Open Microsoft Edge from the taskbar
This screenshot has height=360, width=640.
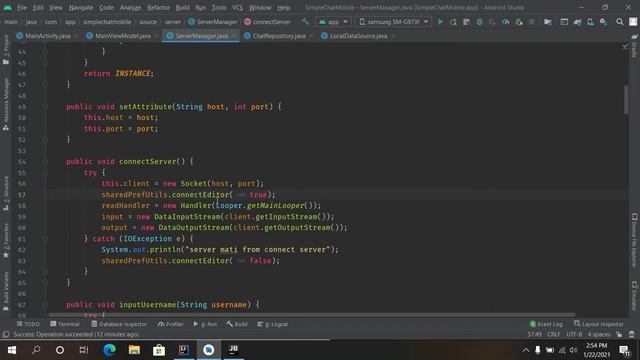[109, 350]
